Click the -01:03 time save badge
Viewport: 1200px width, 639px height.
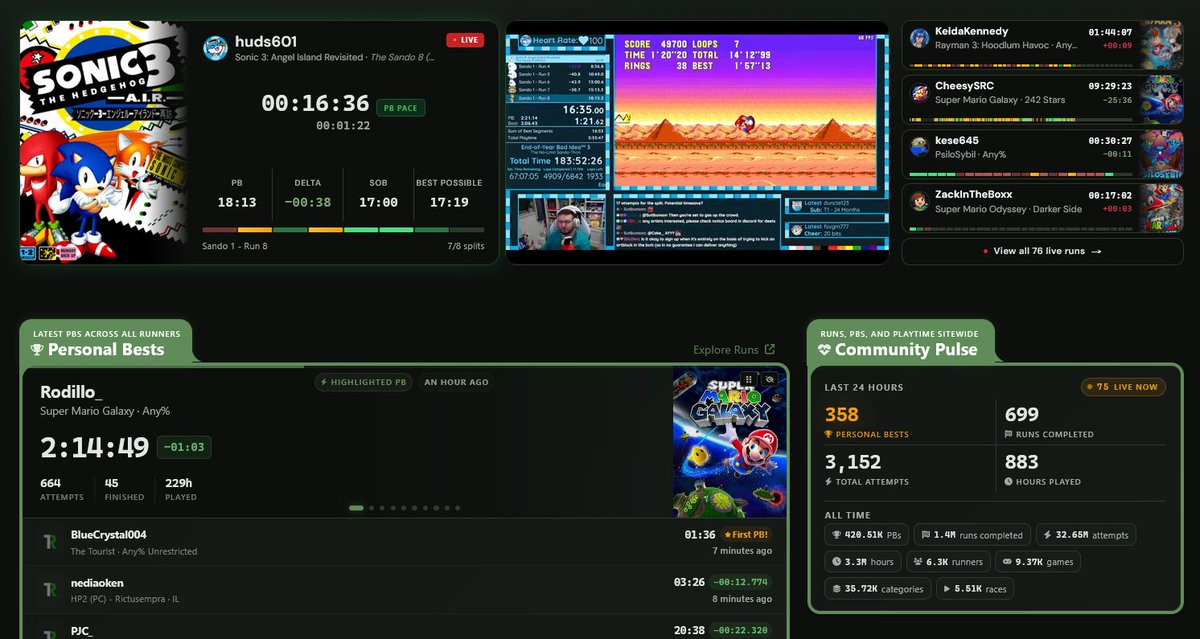coord(184,447)
